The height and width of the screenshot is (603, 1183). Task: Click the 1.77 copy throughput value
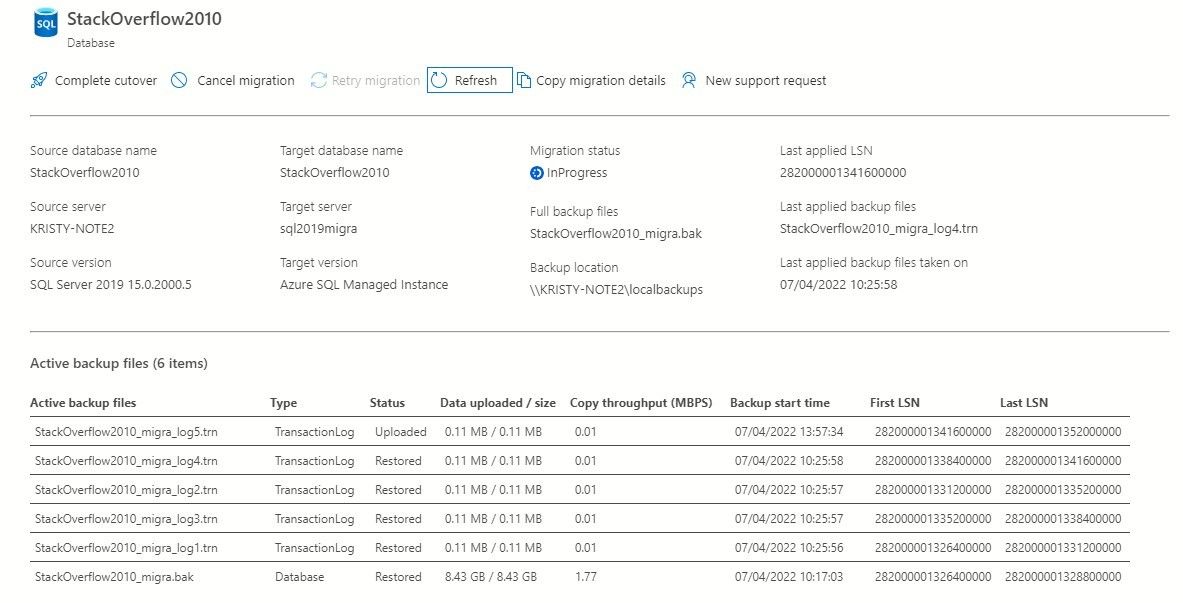point(585,577)
